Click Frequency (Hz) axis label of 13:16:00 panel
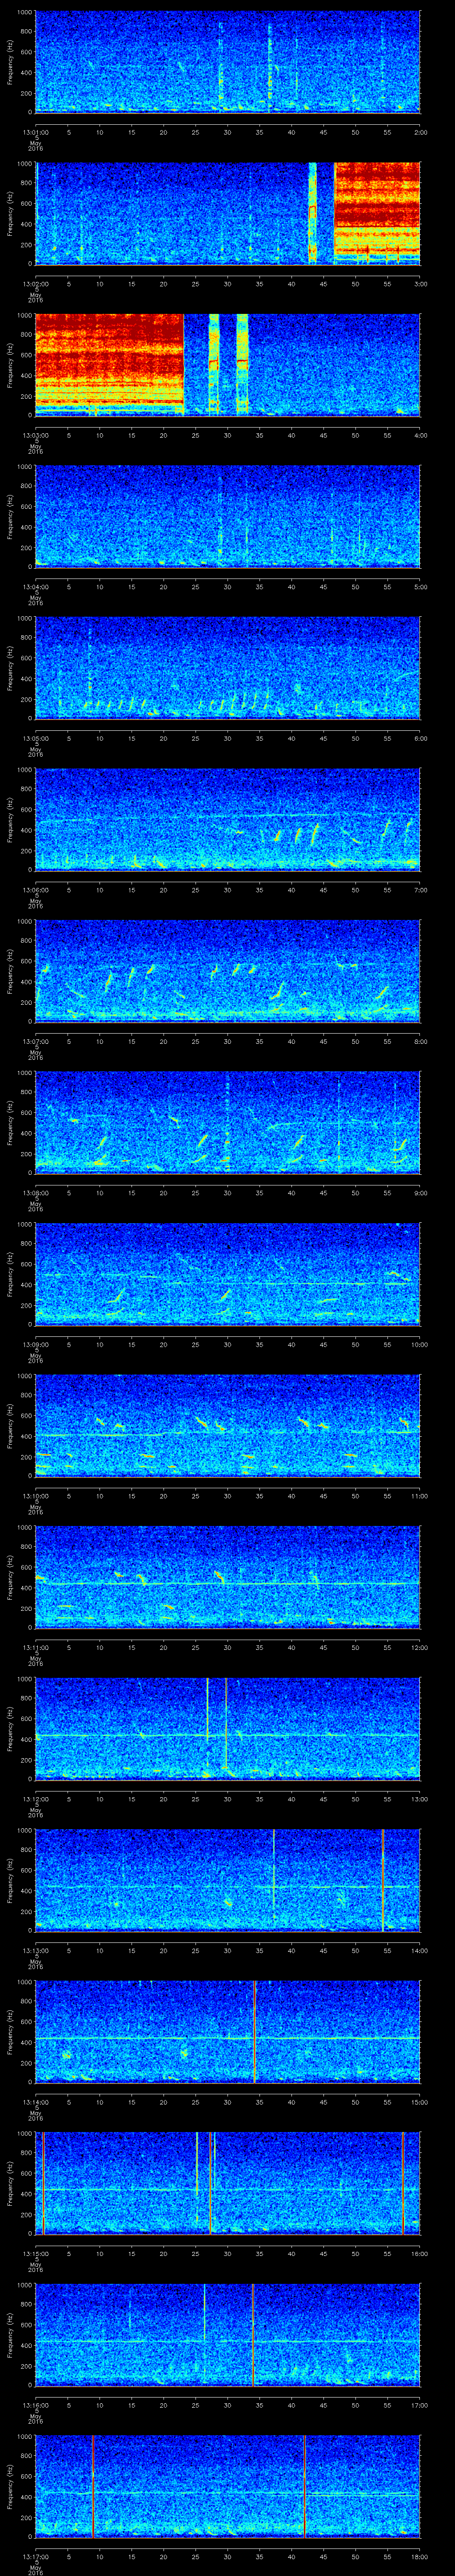This screenshot has width=455, height=2576. pos(10,2335)
